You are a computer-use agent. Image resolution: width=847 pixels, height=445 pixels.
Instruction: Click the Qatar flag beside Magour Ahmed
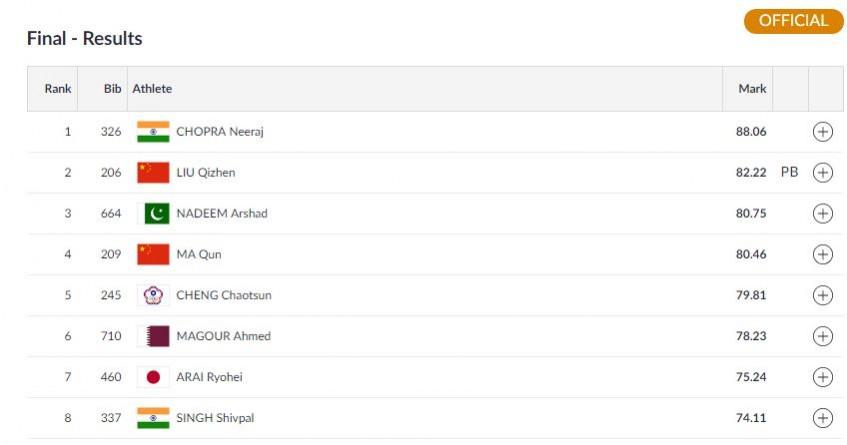tap(153, 336)
